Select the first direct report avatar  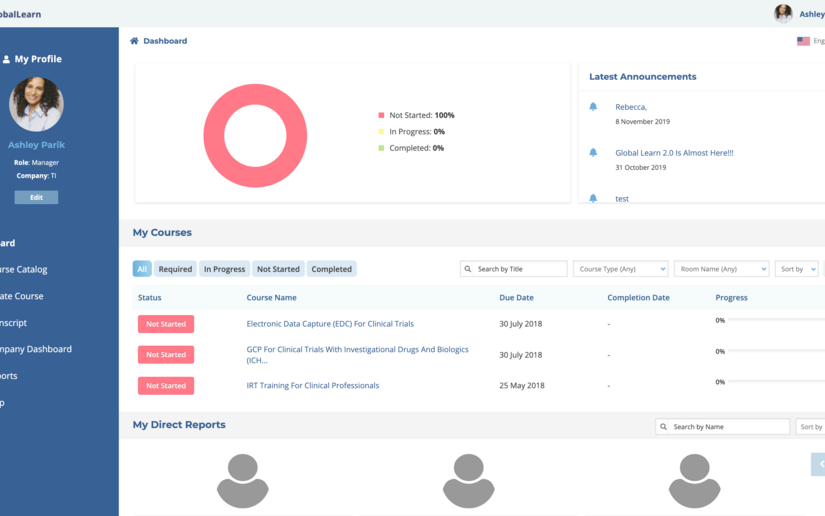click(x=243, y=481)
